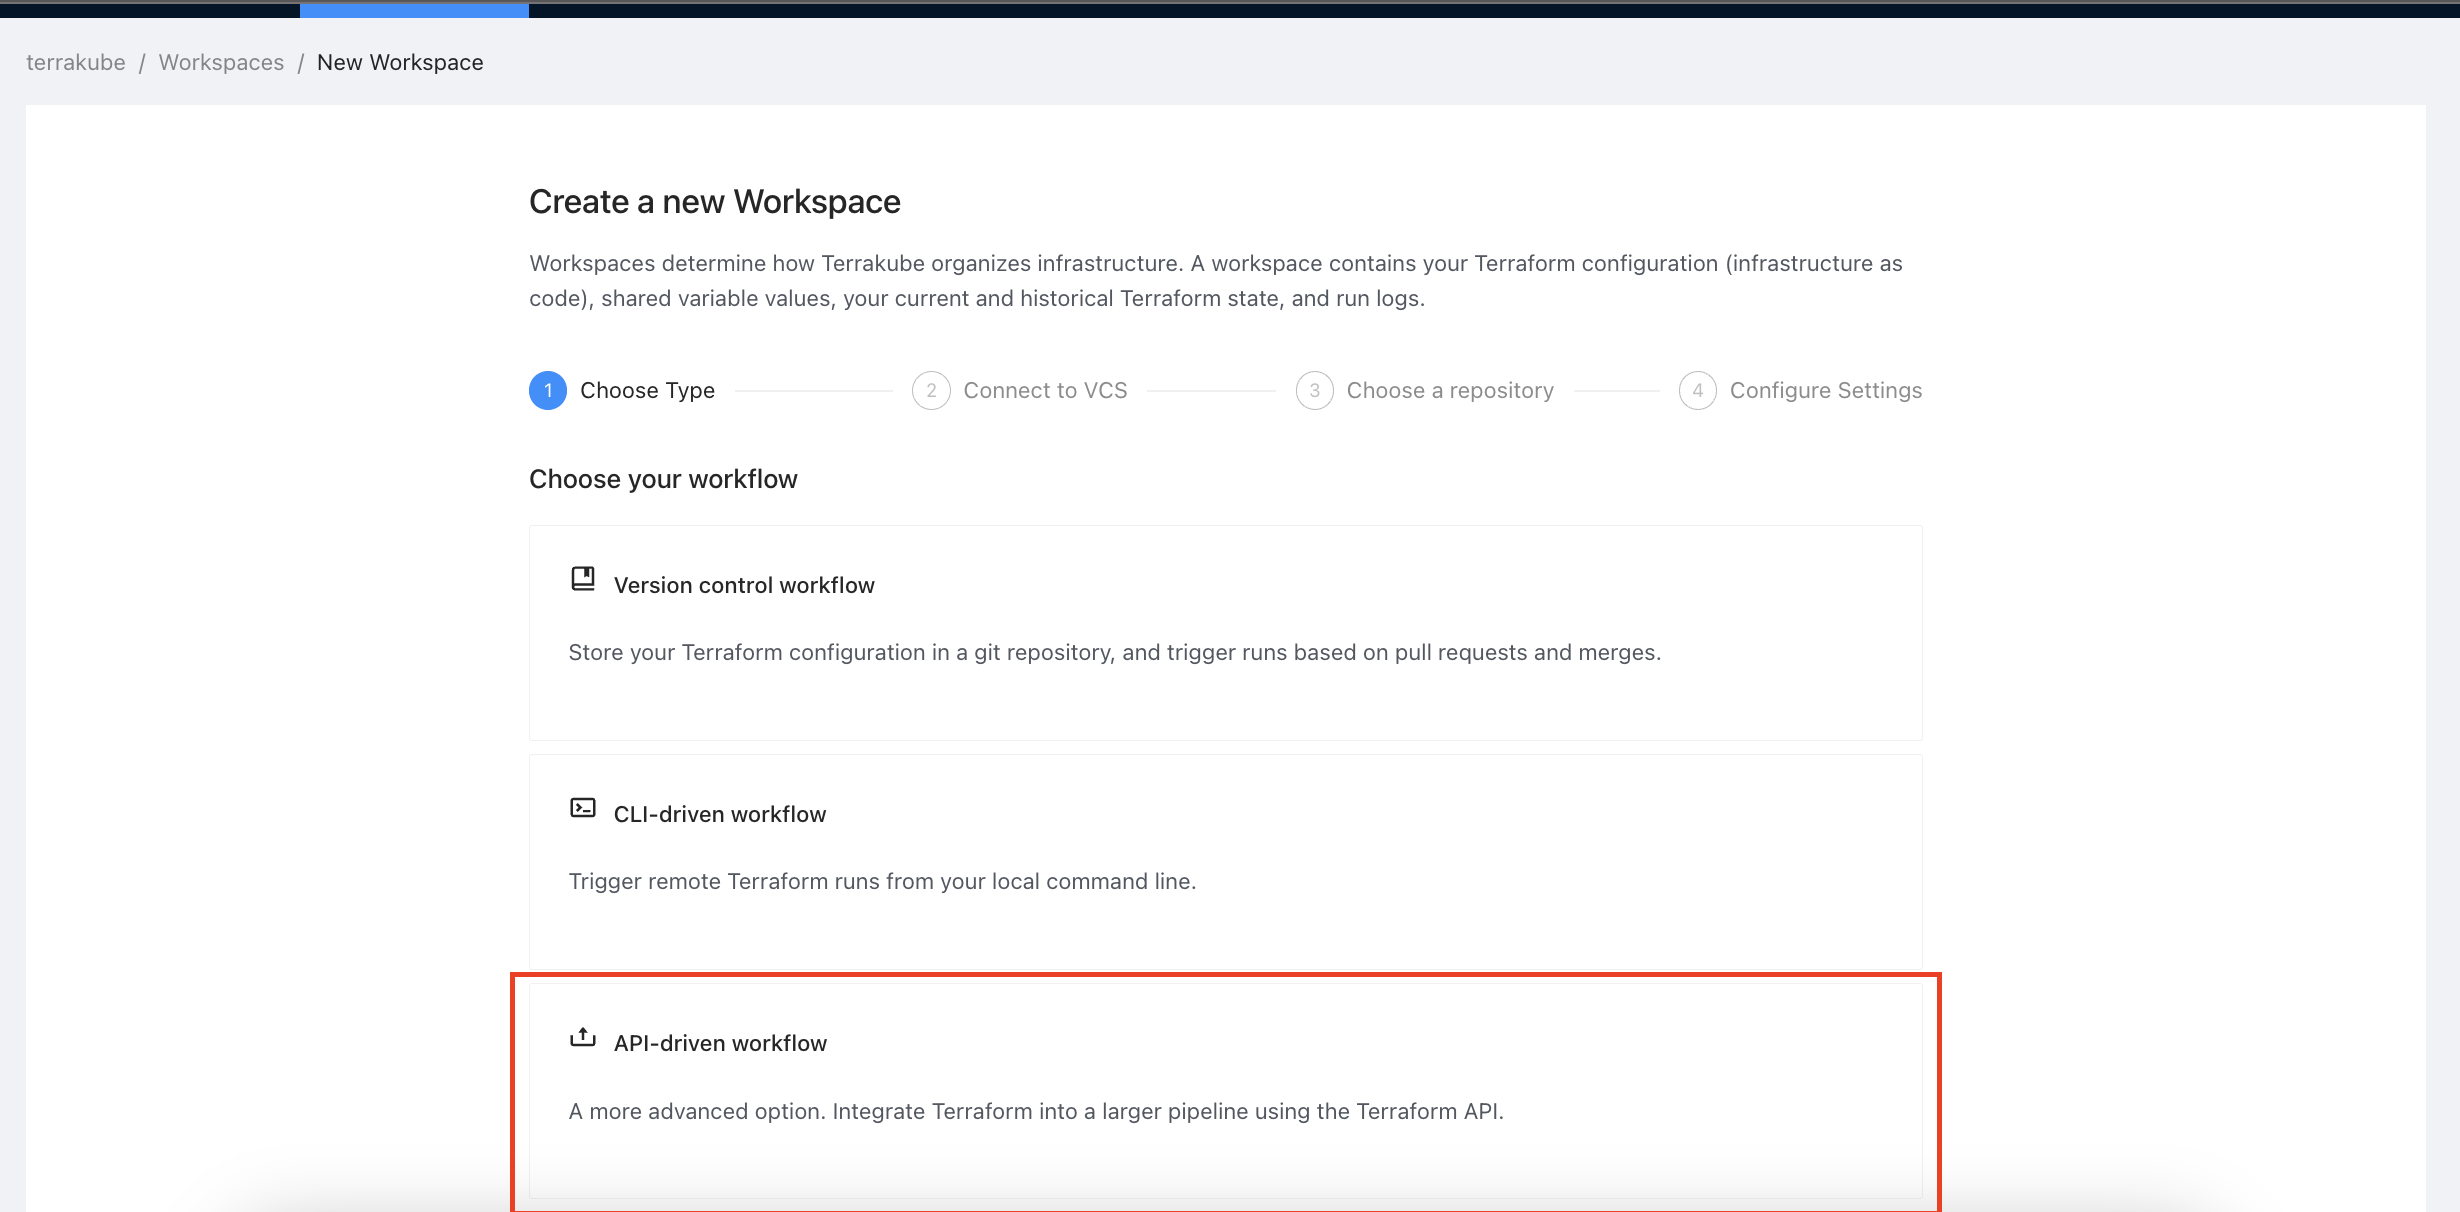Click the step 3 number circle
2460x1212 pixels.
click(x=1314, y=390)
